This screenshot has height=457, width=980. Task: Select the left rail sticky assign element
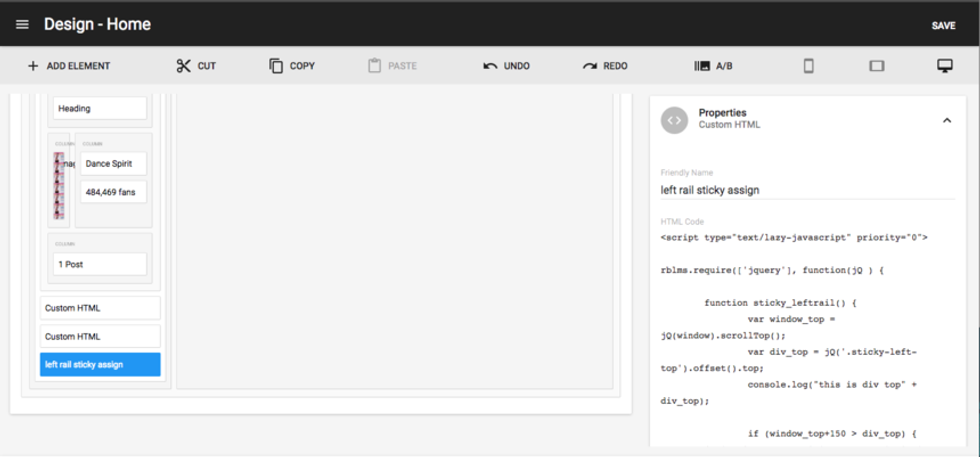(100, 365)
